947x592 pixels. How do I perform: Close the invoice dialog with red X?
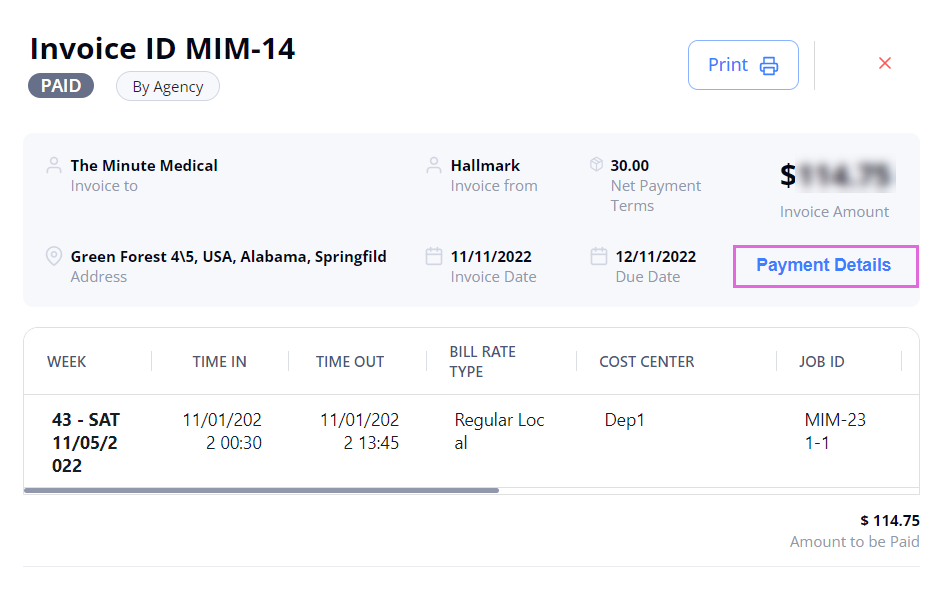pos(884,63)
